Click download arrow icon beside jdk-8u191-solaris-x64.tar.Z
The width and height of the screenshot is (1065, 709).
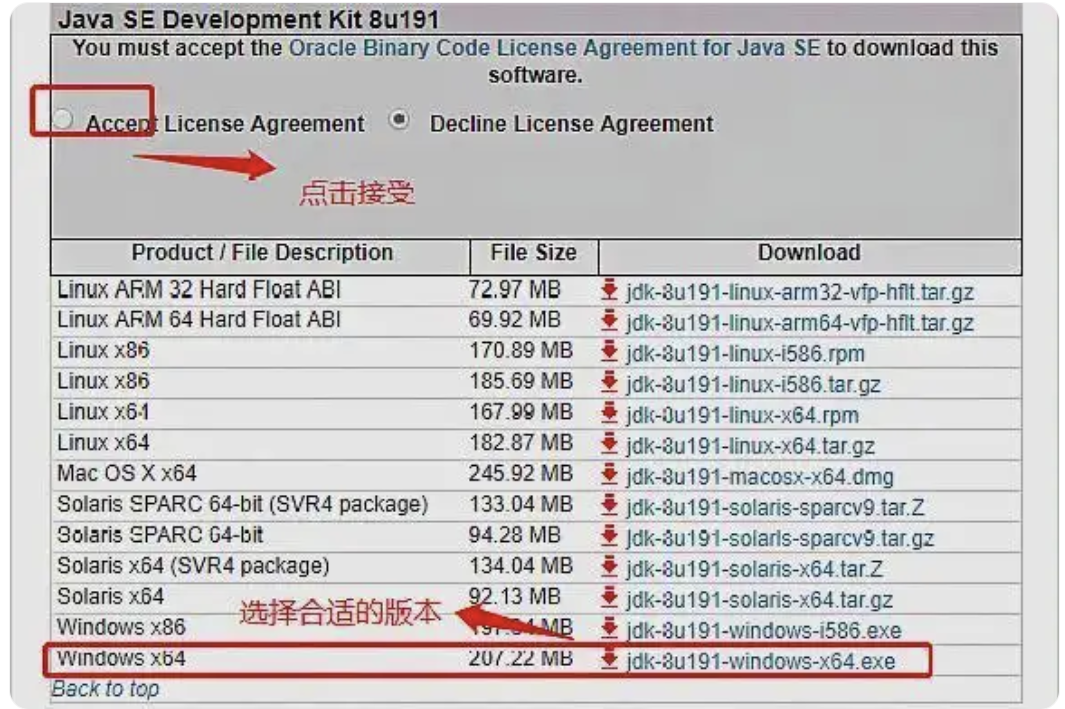click(609, 567)
